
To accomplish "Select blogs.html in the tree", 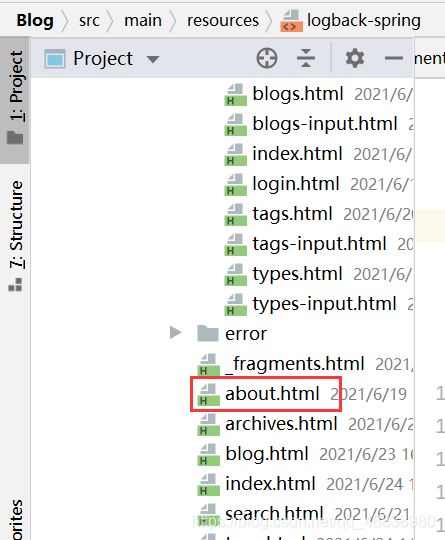I will (298, 94).
